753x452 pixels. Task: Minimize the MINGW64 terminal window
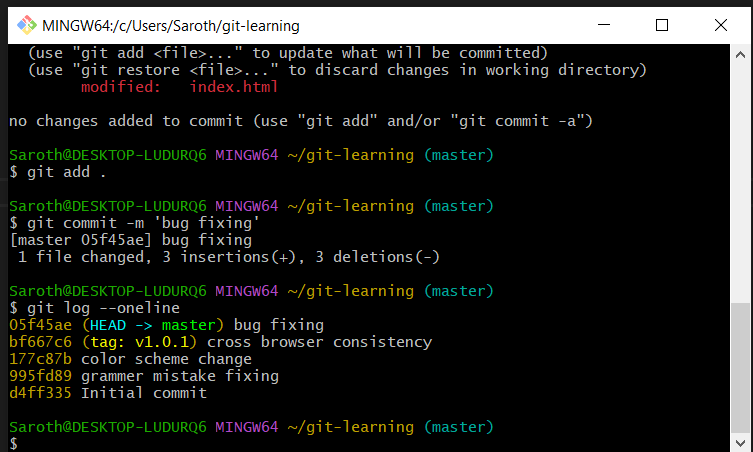click(x=604, y=25)
